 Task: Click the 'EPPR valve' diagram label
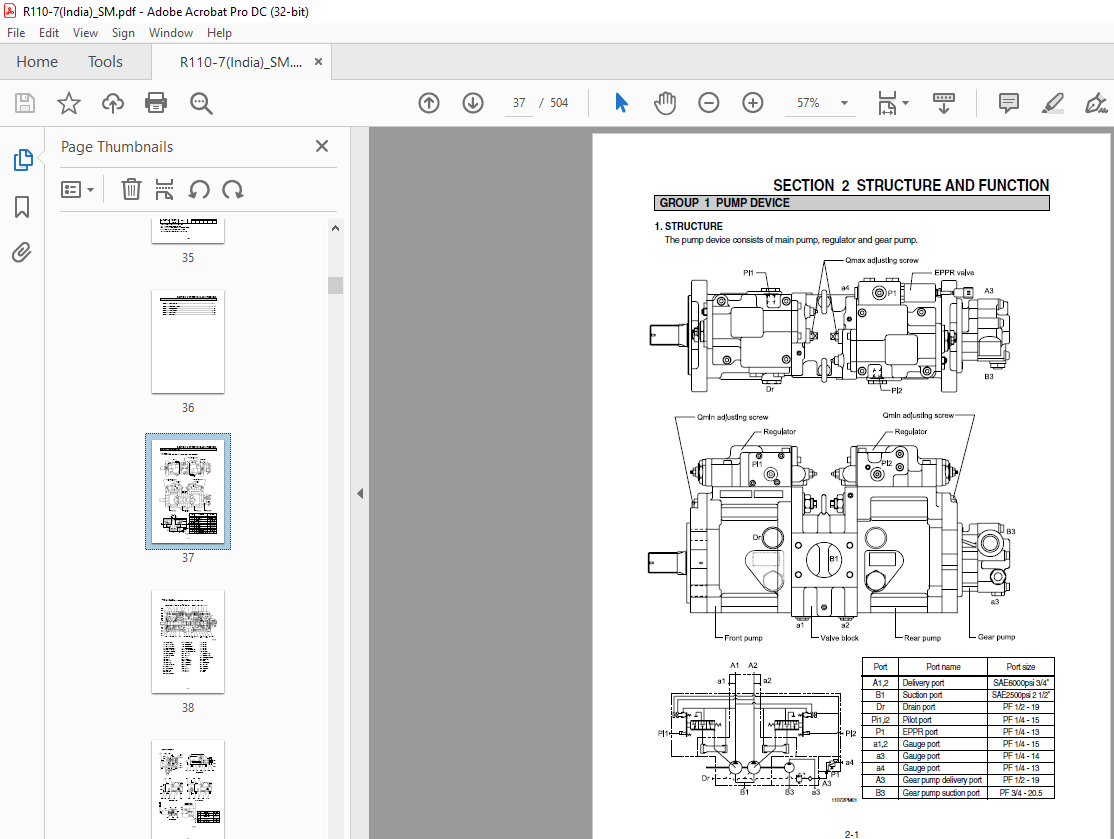pos(954,273)
